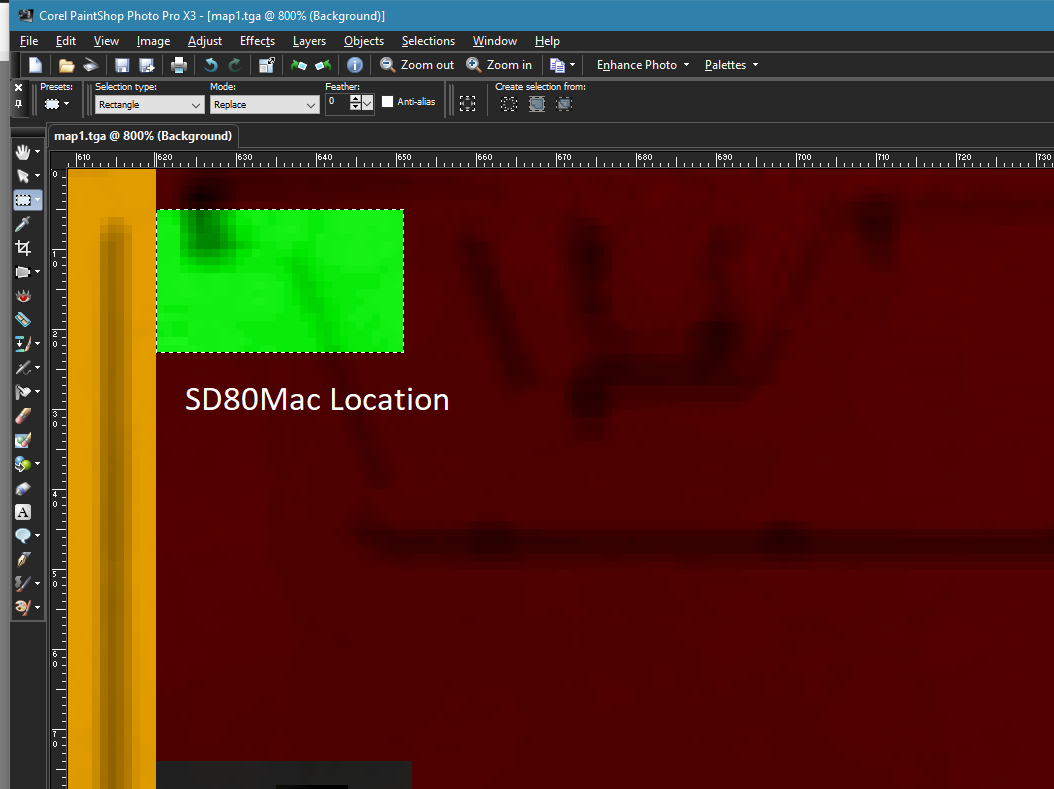
Task: Decrease Feather value with down arrow
Action: coord(355,107)
